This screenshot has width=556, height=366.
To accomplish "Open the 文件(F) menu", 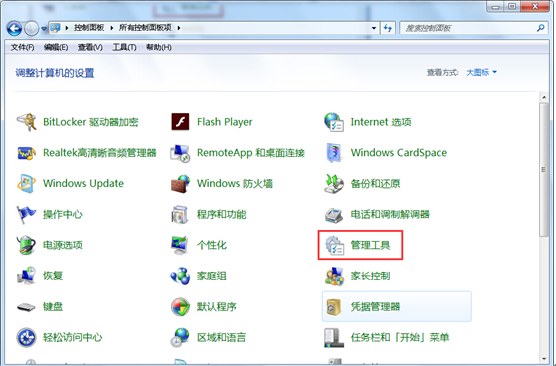I will coord(22,47).
